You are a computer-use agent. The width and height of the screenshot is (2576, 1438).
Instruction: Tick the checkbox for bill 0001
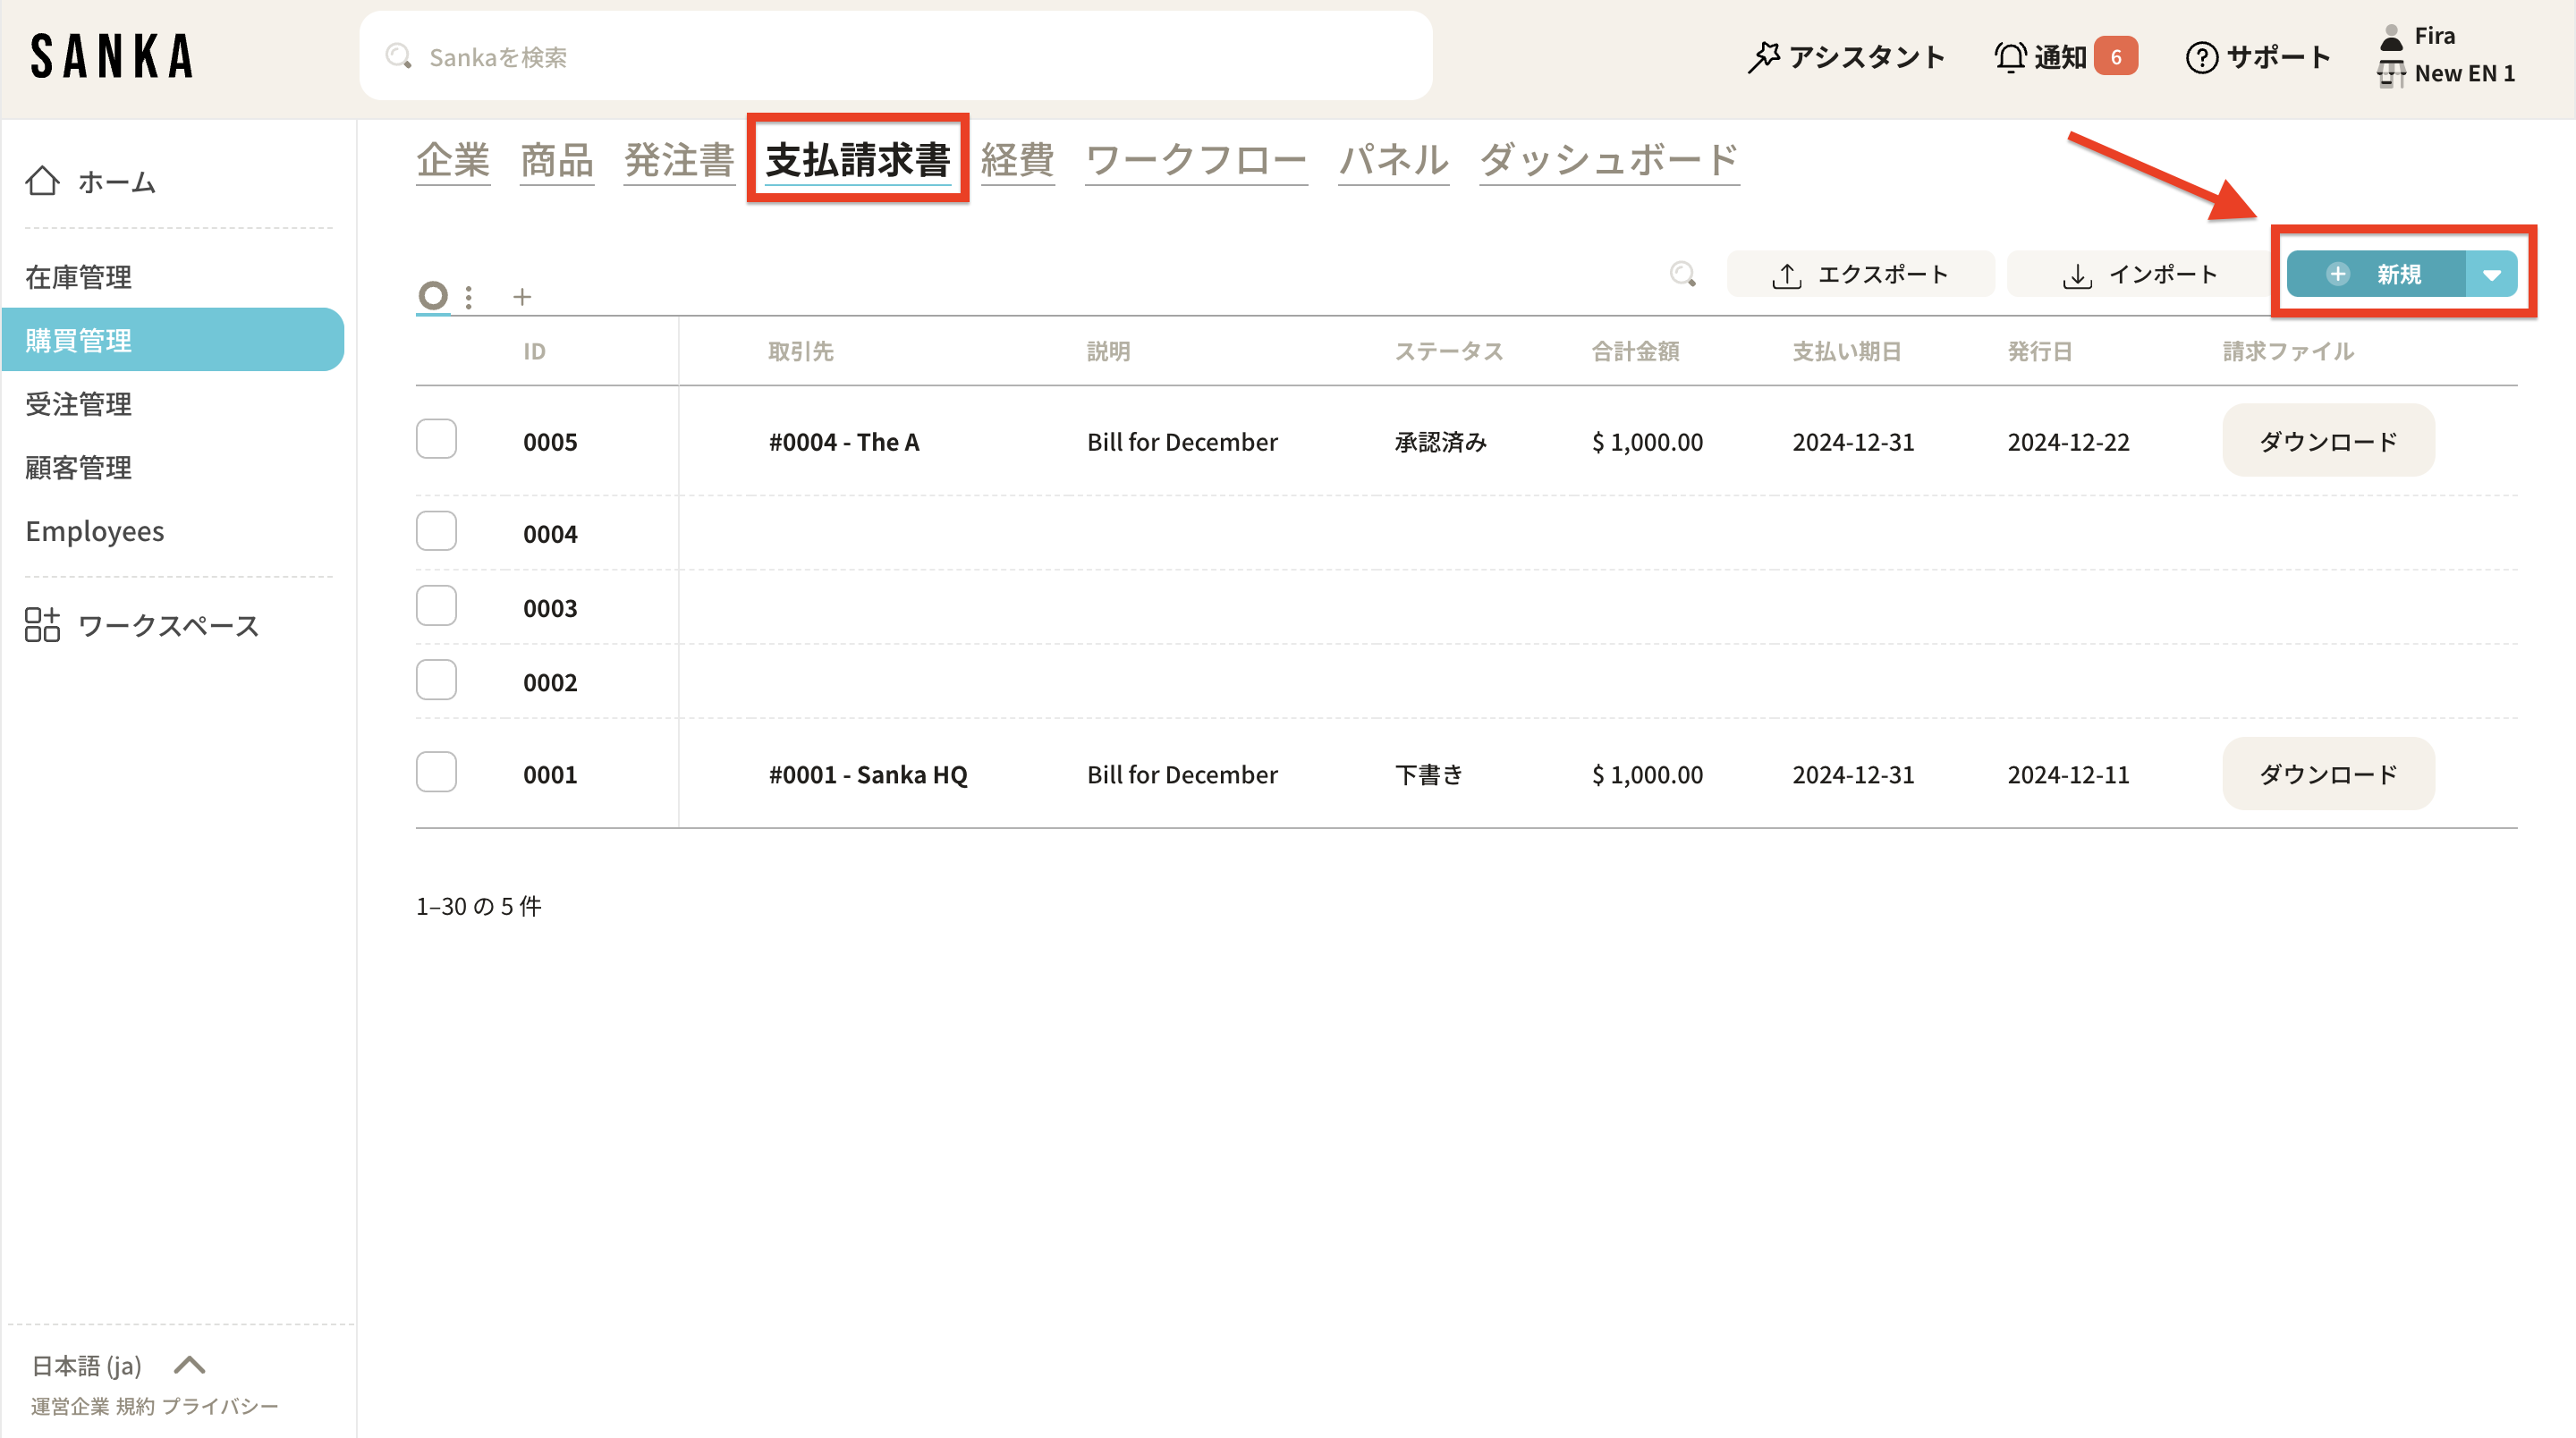tap(436, 772)
